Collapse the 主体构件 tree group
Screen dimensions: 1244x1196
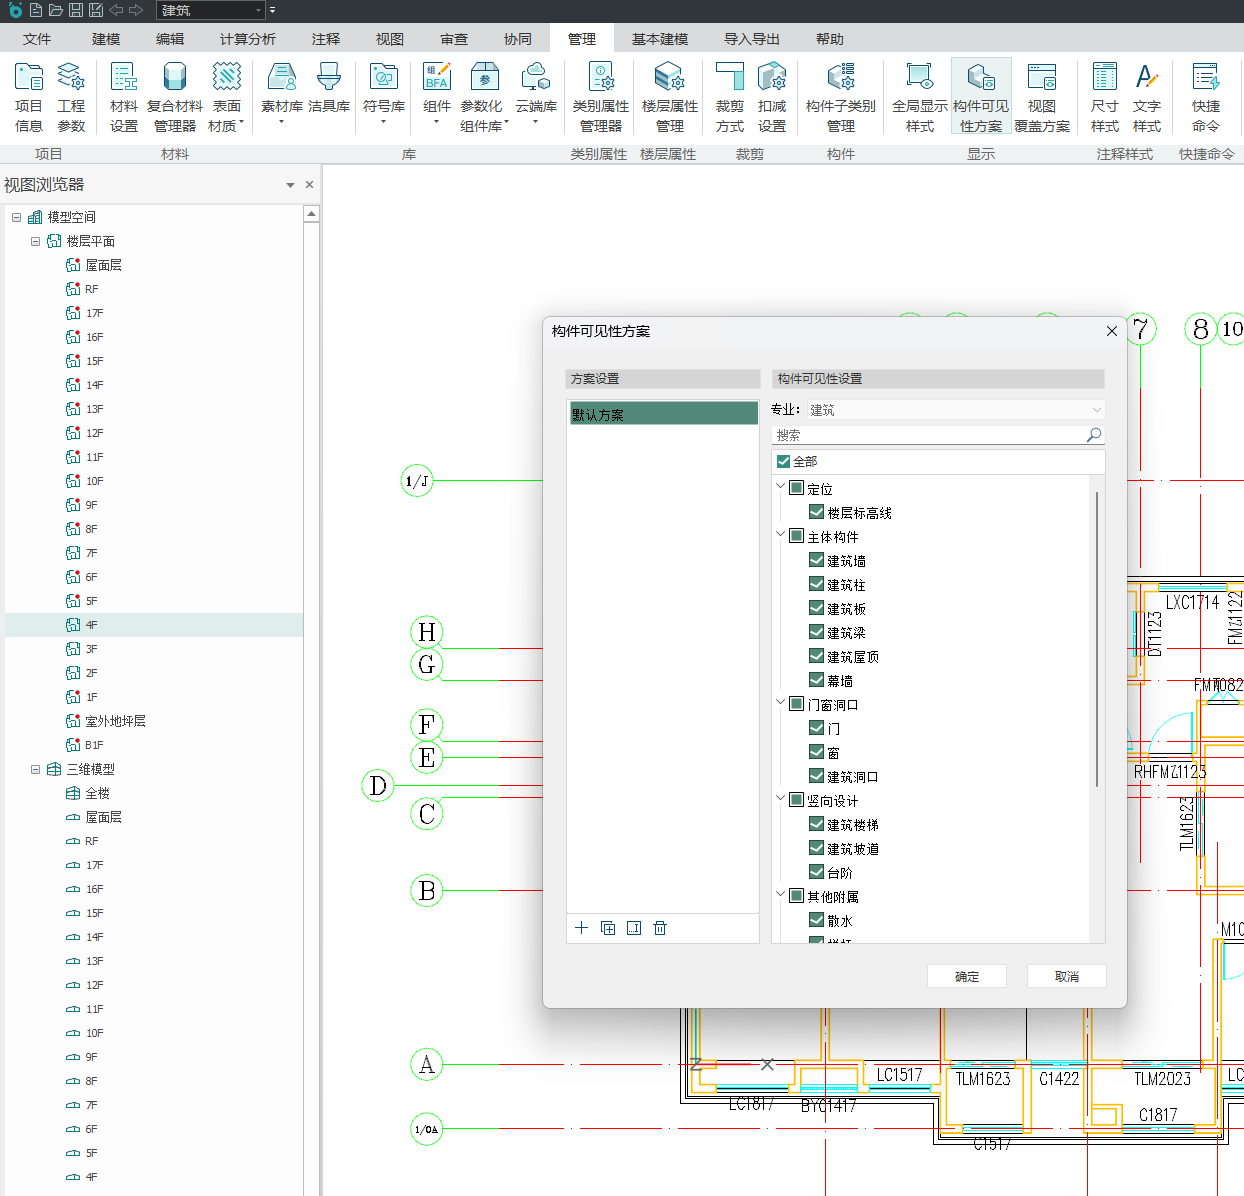(781, 535)
